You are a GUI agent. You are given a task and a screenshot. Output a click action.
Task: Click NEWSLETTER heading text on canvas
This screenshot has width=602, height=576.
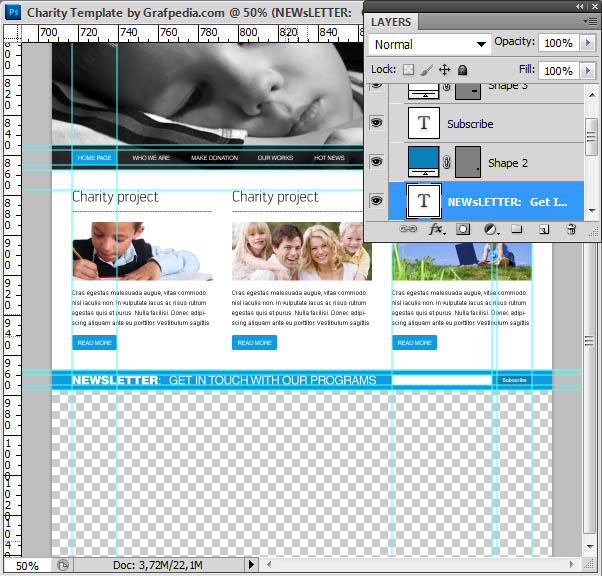coord(116,380)
